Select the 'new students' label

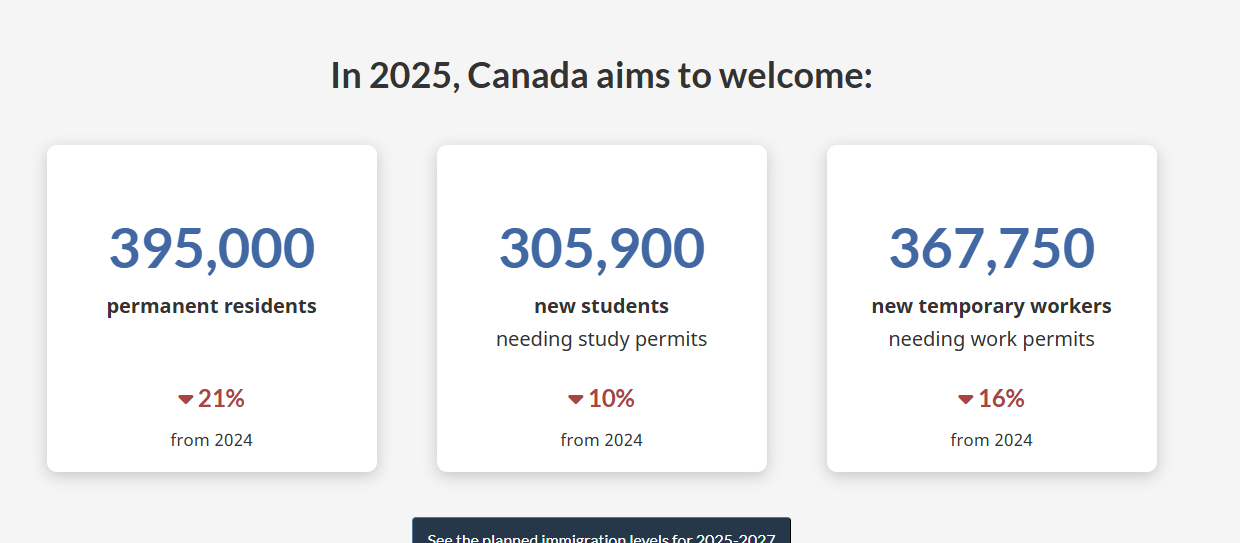click(x=602, y=306)
